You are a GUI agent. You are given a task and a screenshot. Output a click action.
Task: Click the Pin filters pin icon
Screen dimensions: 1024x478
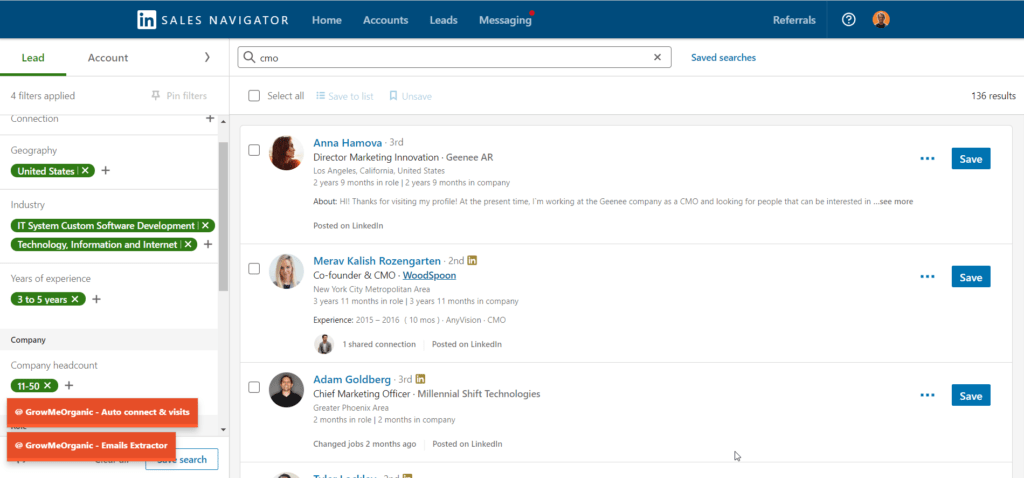[155, 96]
